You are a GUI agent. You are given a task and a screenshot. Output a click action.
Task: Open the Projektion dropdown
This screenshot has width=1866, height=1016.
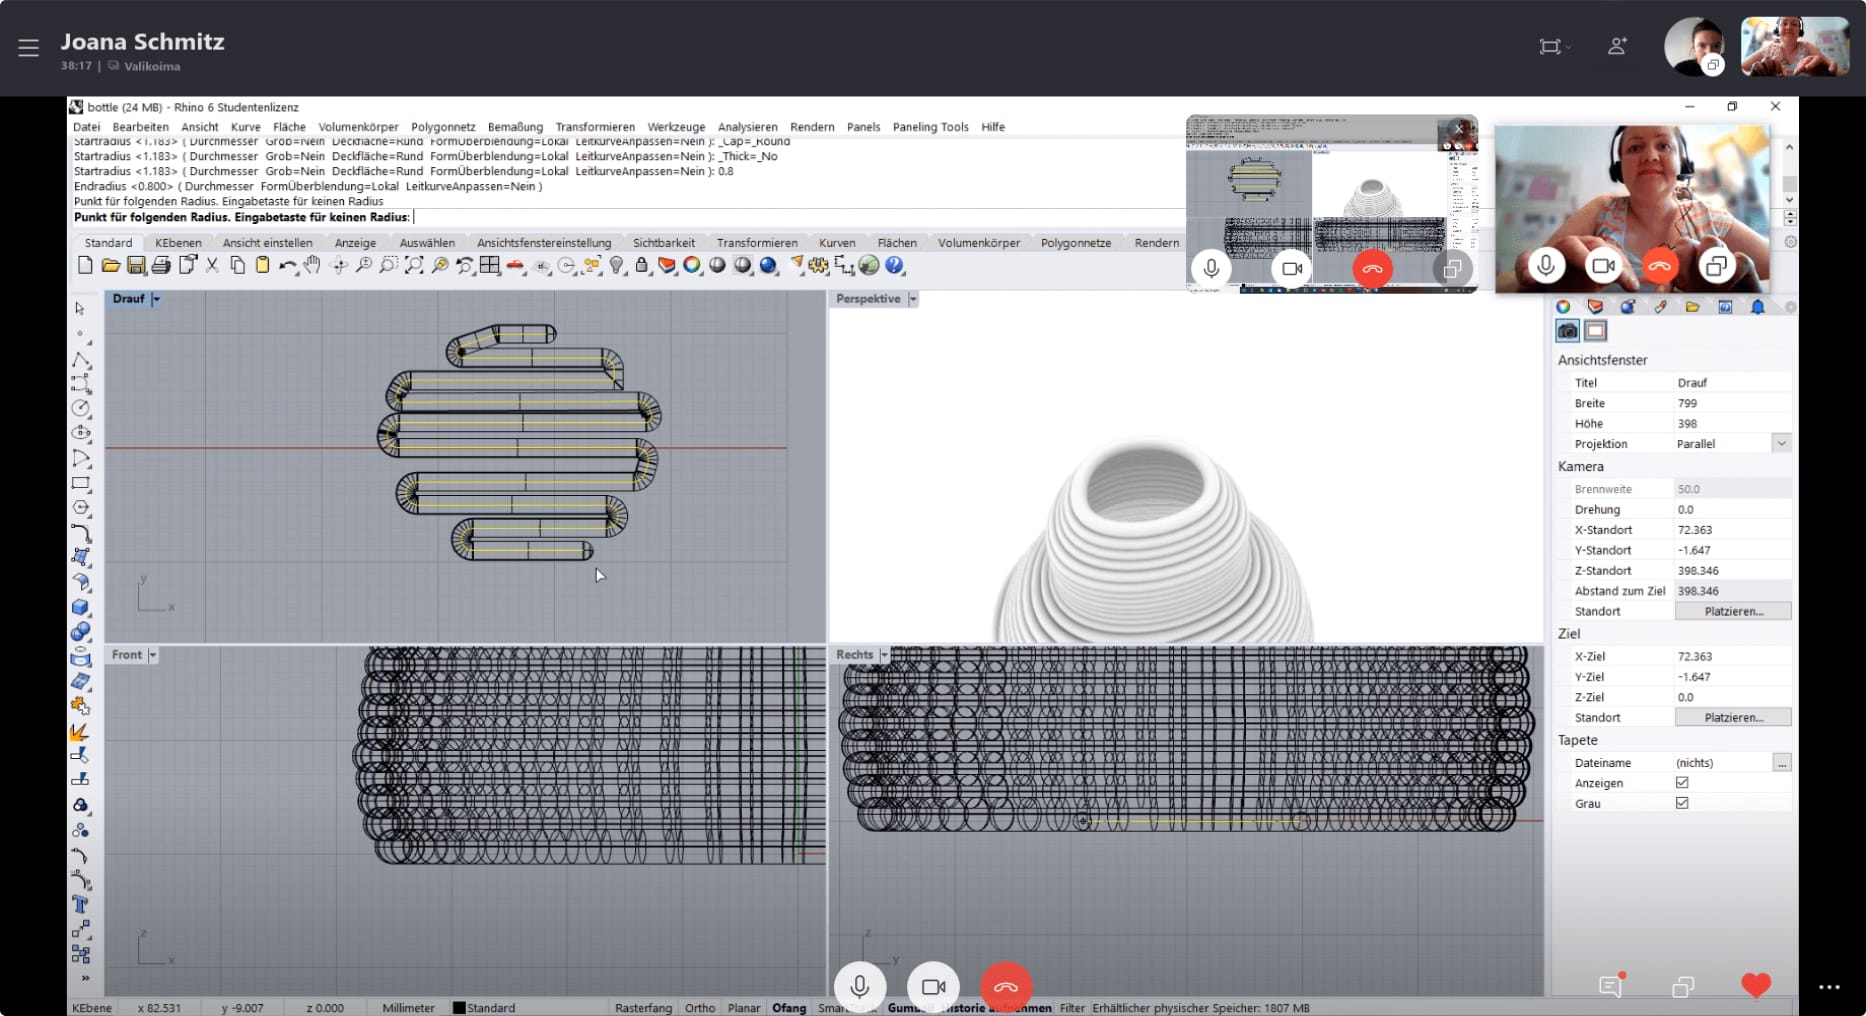[x=1781, y=443]
